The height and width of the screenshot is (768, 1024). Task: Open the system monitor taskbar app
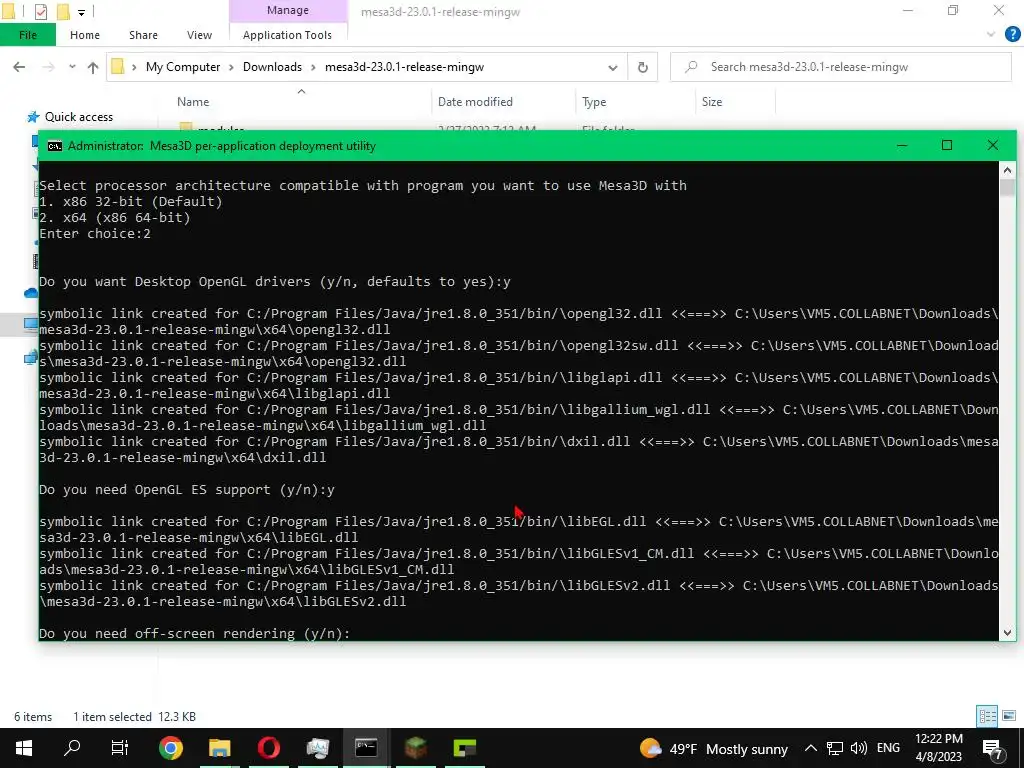(x=317, y=748)
